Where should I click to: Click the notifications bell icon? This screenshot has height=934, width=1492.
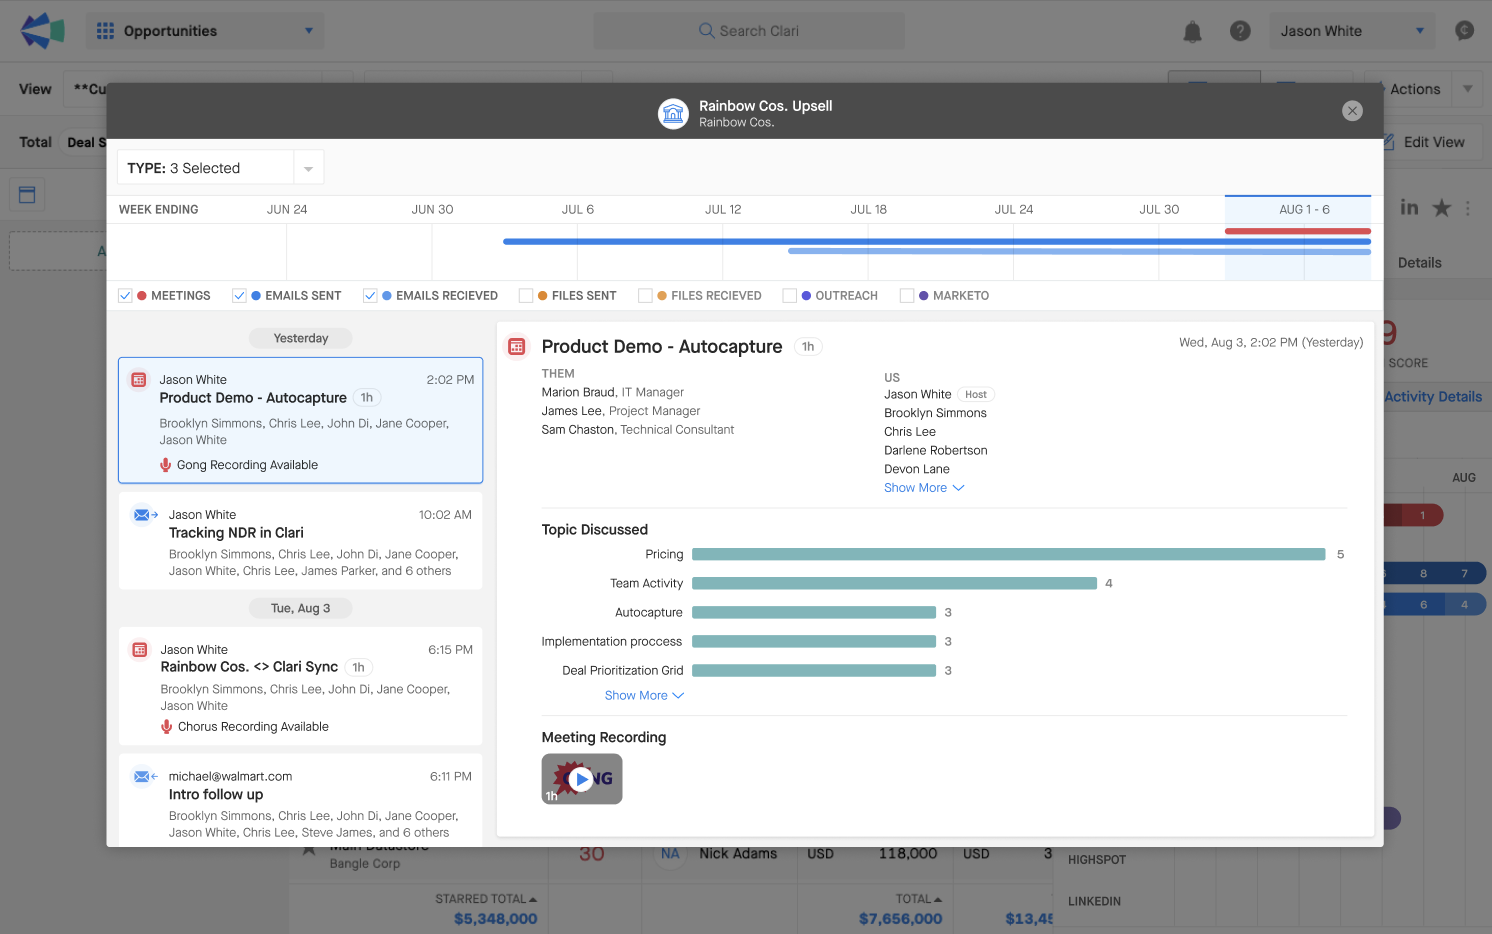point(1192,32)
